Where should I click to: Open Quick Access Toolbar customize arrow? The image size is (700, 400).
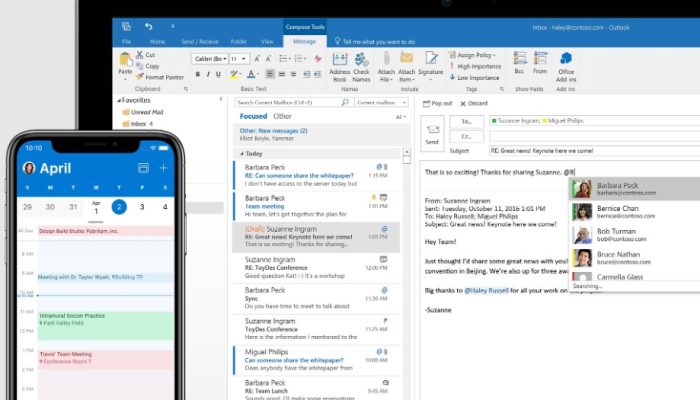[x=173, y=26]
